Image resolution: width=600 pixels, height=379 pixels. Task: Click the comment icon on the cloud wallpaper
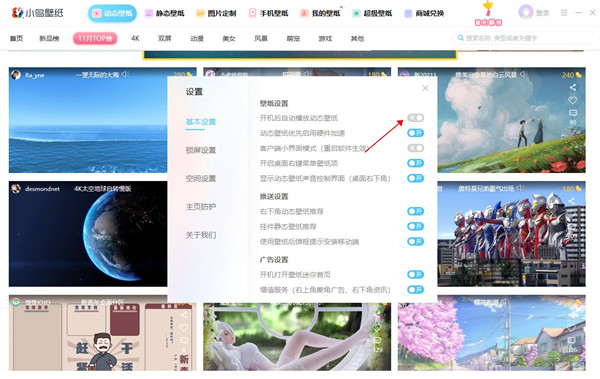tap(572, 113)
